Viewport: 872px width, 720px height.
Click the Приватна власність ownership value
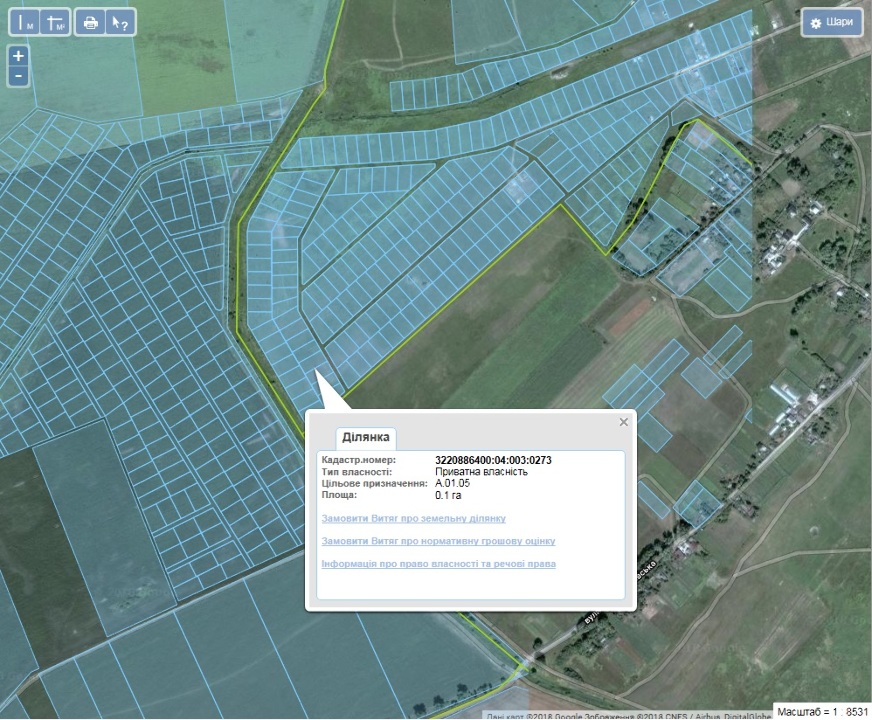pos(481,472)
